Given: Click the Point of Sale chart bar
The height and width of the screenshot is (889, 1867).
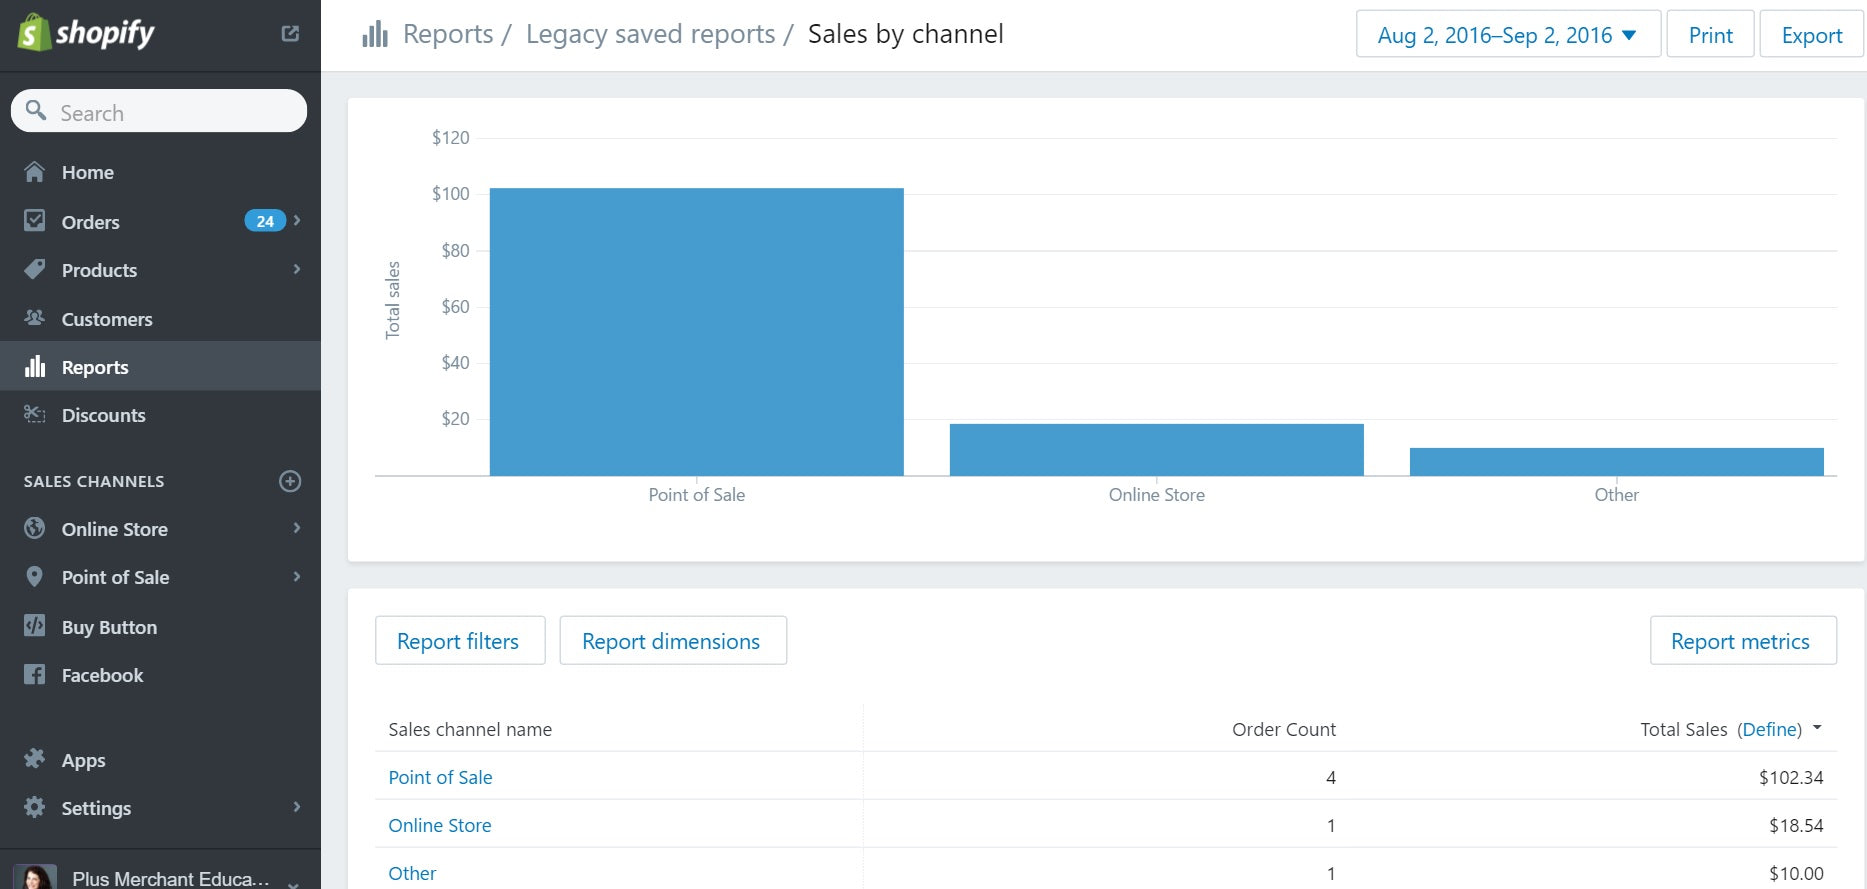Looking at the screenshot, I should [696, 332].
